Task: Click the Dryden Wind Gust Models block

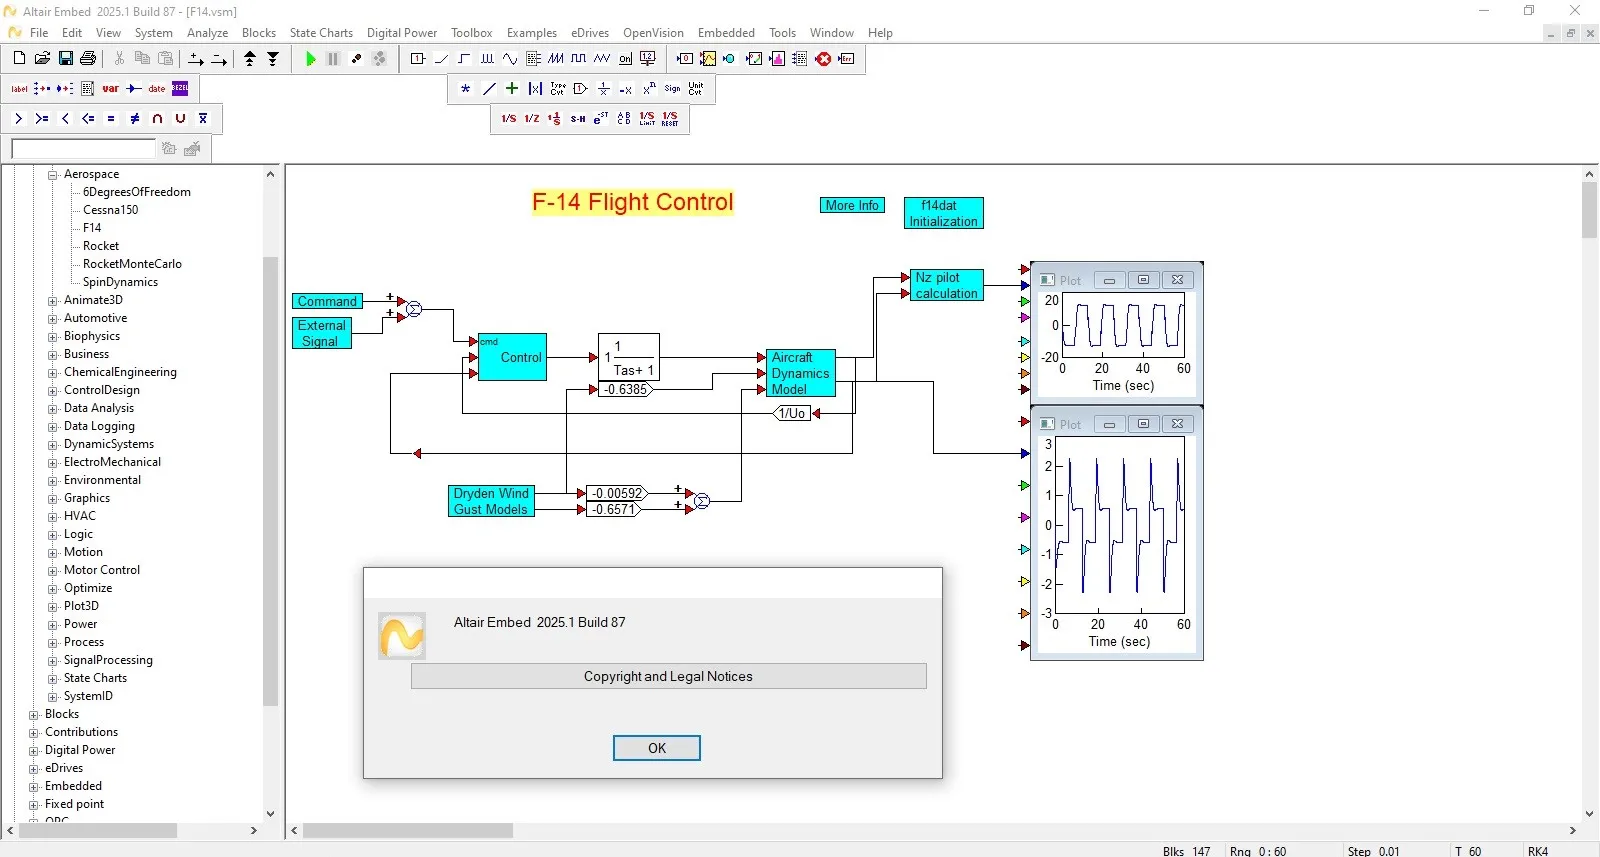Action: coord(490,501)
